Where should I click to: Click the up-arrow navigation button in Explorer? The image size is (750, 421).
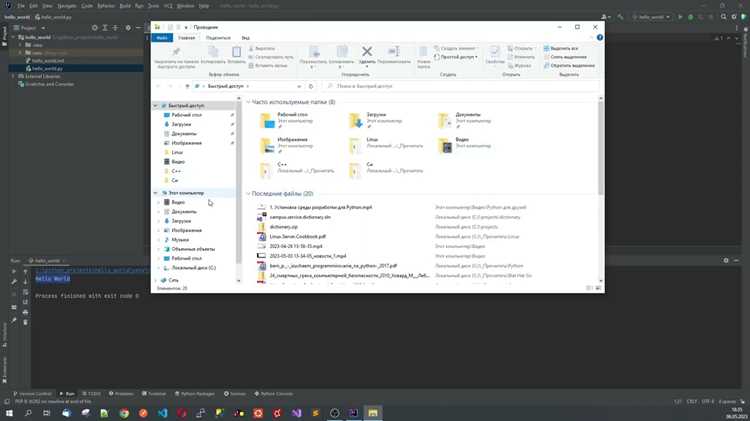pos(187,86)
